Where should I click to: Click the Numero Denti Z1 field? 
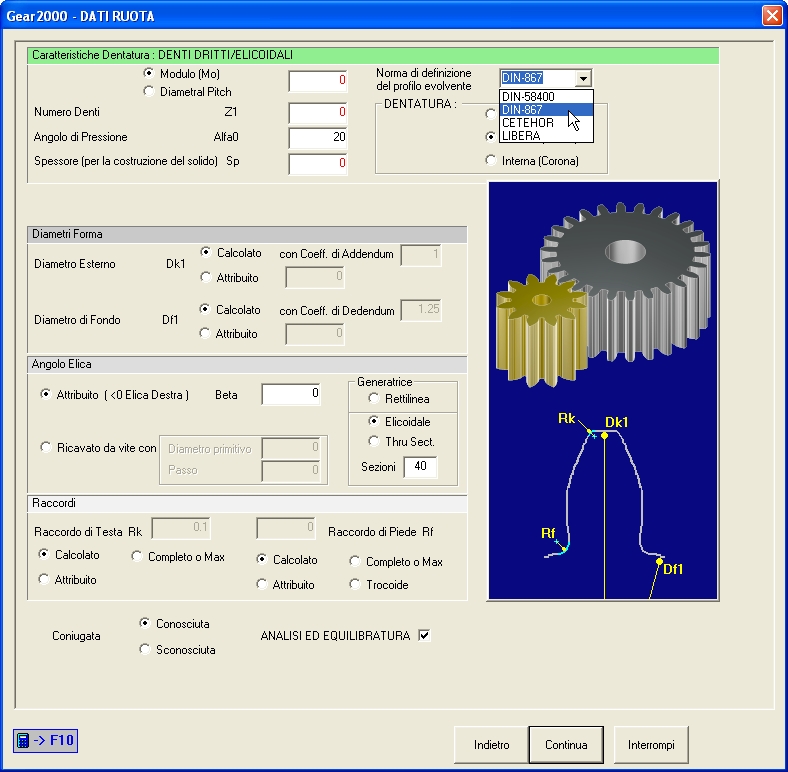(318, 113)
